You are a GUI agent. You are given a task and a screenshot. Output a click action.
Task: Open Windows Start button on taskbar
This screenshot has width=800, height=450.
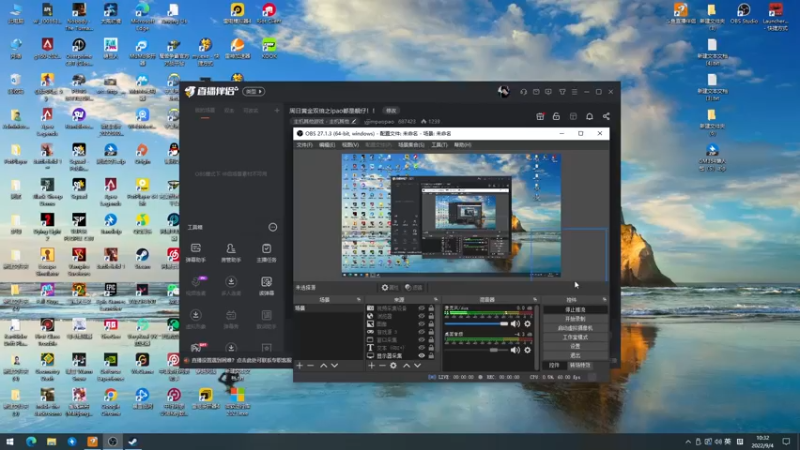(x=10, y=441)
